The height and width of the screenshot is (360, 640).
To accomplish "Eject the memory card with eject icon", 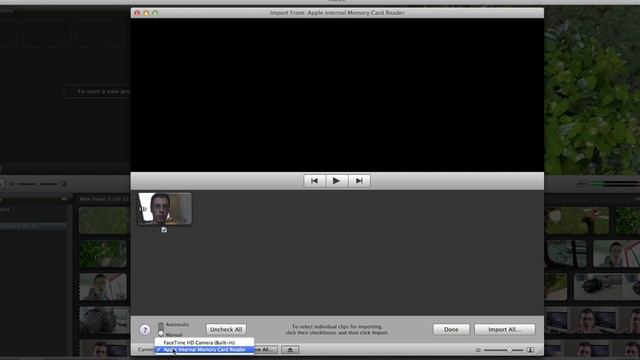I will tap(290, 350).
